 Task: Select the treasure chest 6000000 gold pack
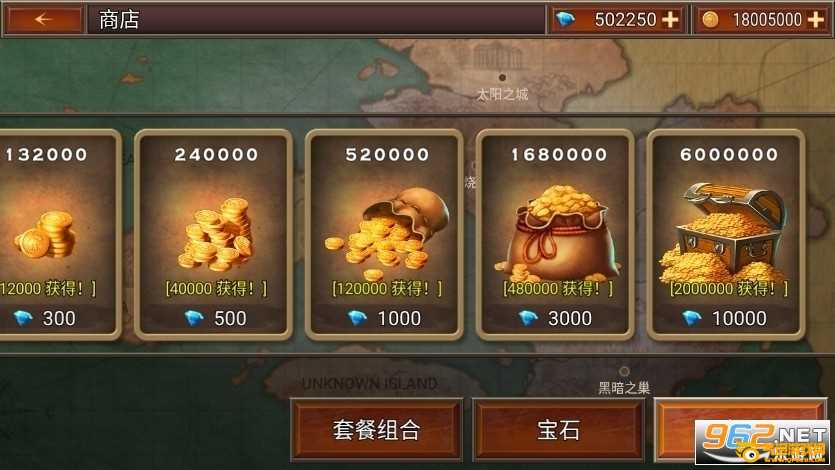[x=725, y=235]
